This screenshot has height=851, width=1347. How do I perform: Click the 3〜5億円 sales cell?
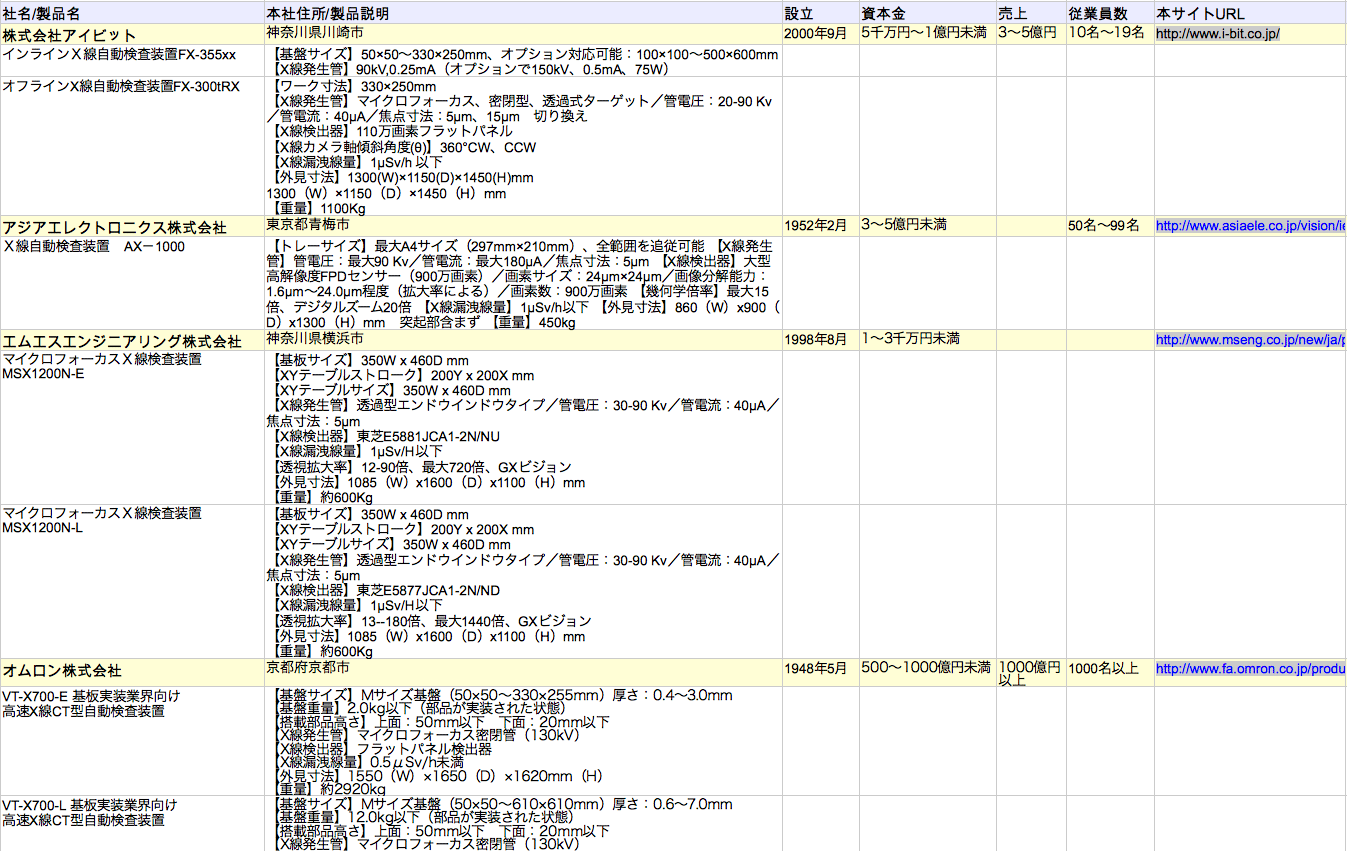1031,35
